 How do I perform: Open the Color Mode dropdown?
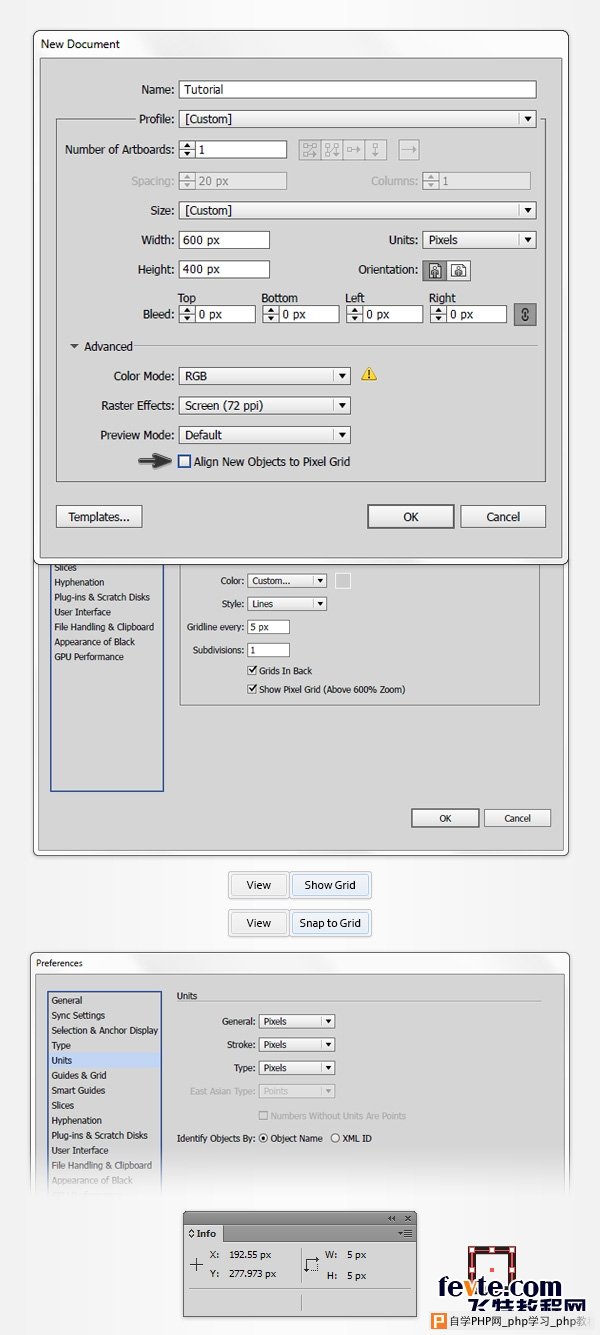(x=265, y=376)
